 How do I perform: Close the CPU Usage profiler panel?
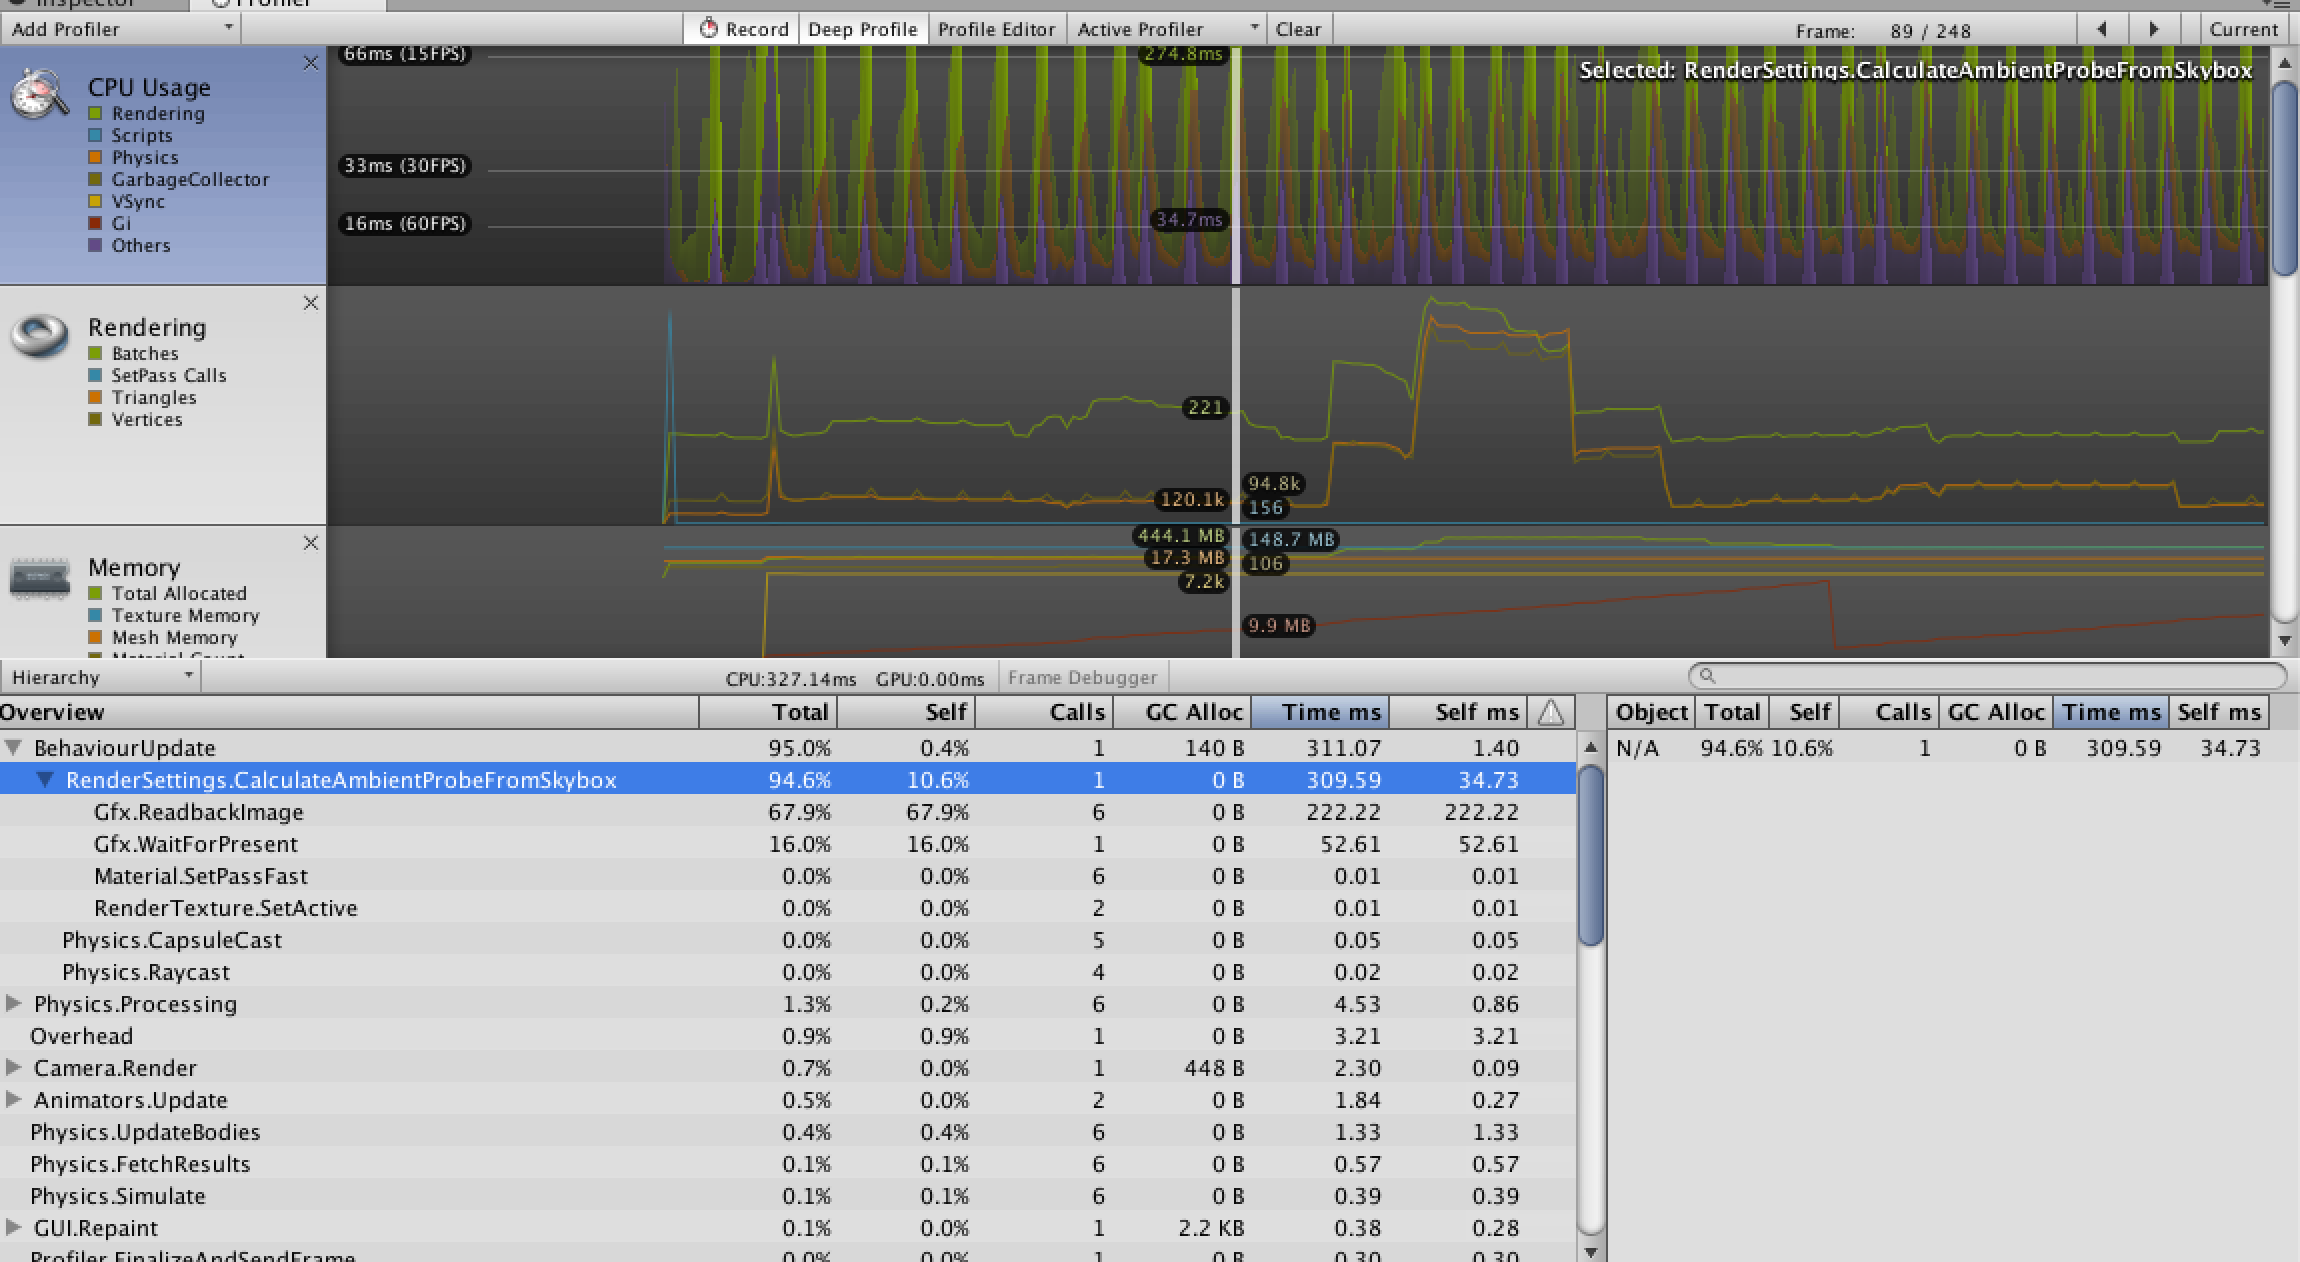[311, 64]
